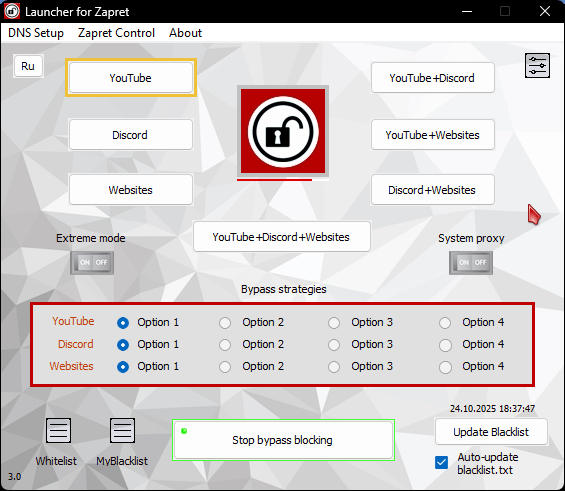Toggle the System proxy switch

pos(471,263)
